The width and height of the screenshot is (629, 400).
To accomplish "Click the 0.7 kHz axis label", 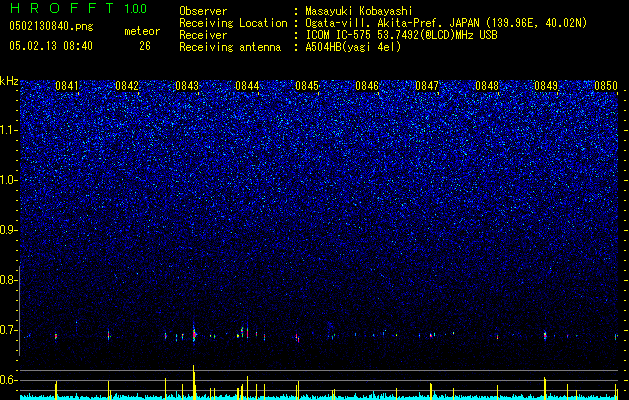I will (x=8, y=330).
